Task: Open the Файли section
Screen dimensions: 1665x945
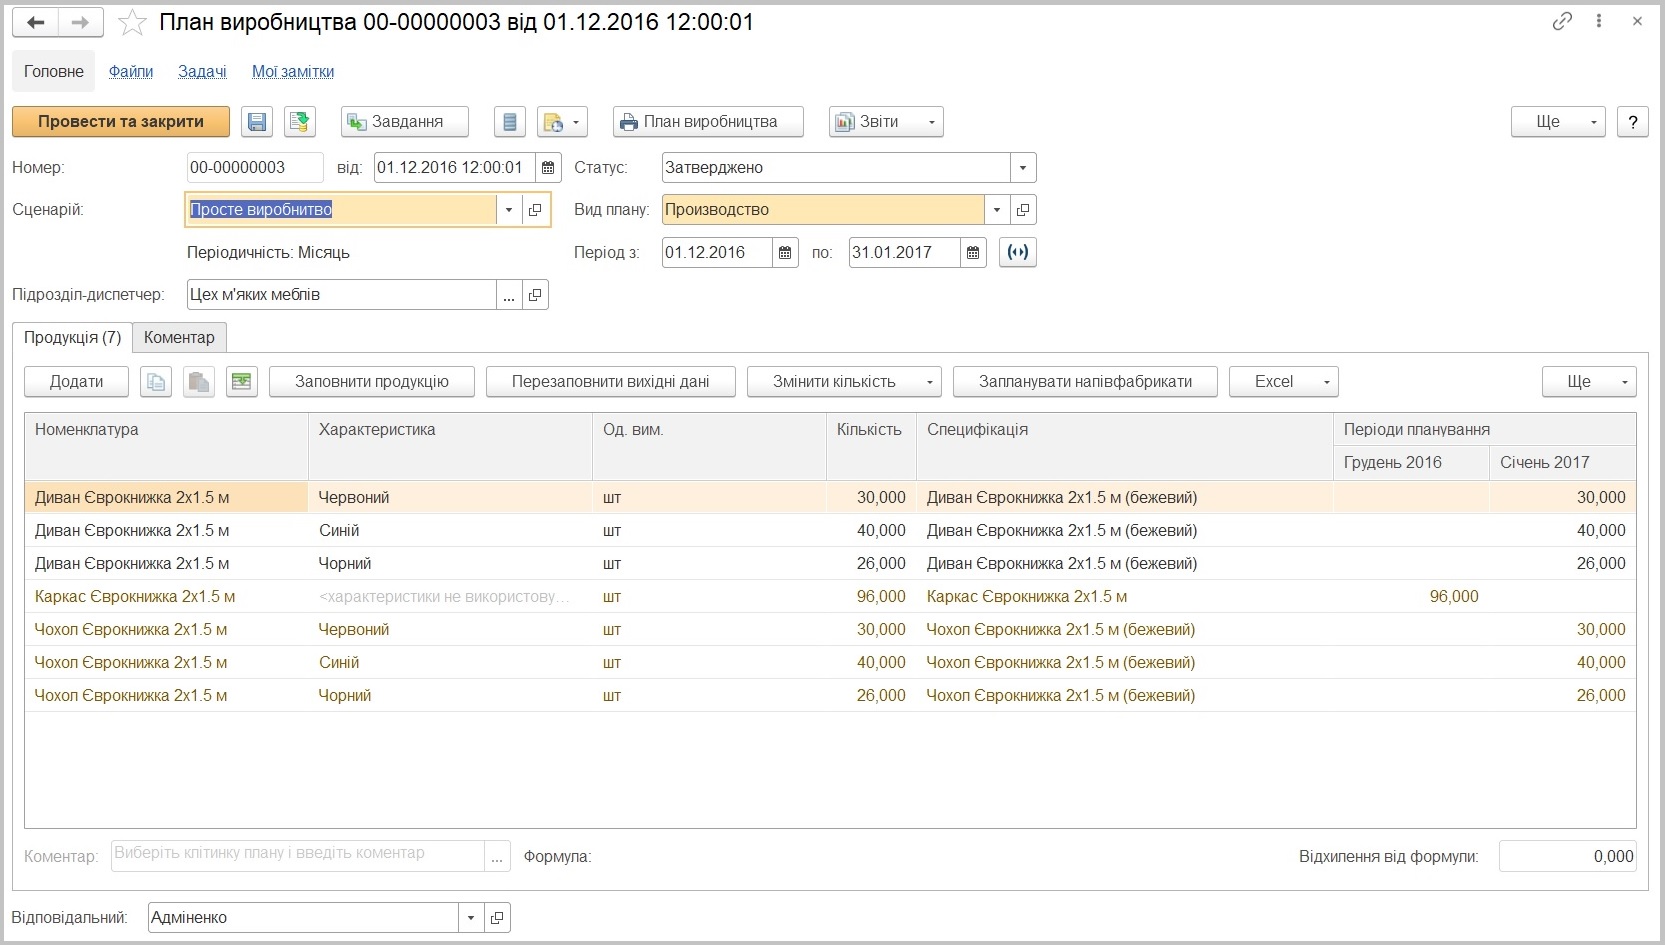Action: 131,72
